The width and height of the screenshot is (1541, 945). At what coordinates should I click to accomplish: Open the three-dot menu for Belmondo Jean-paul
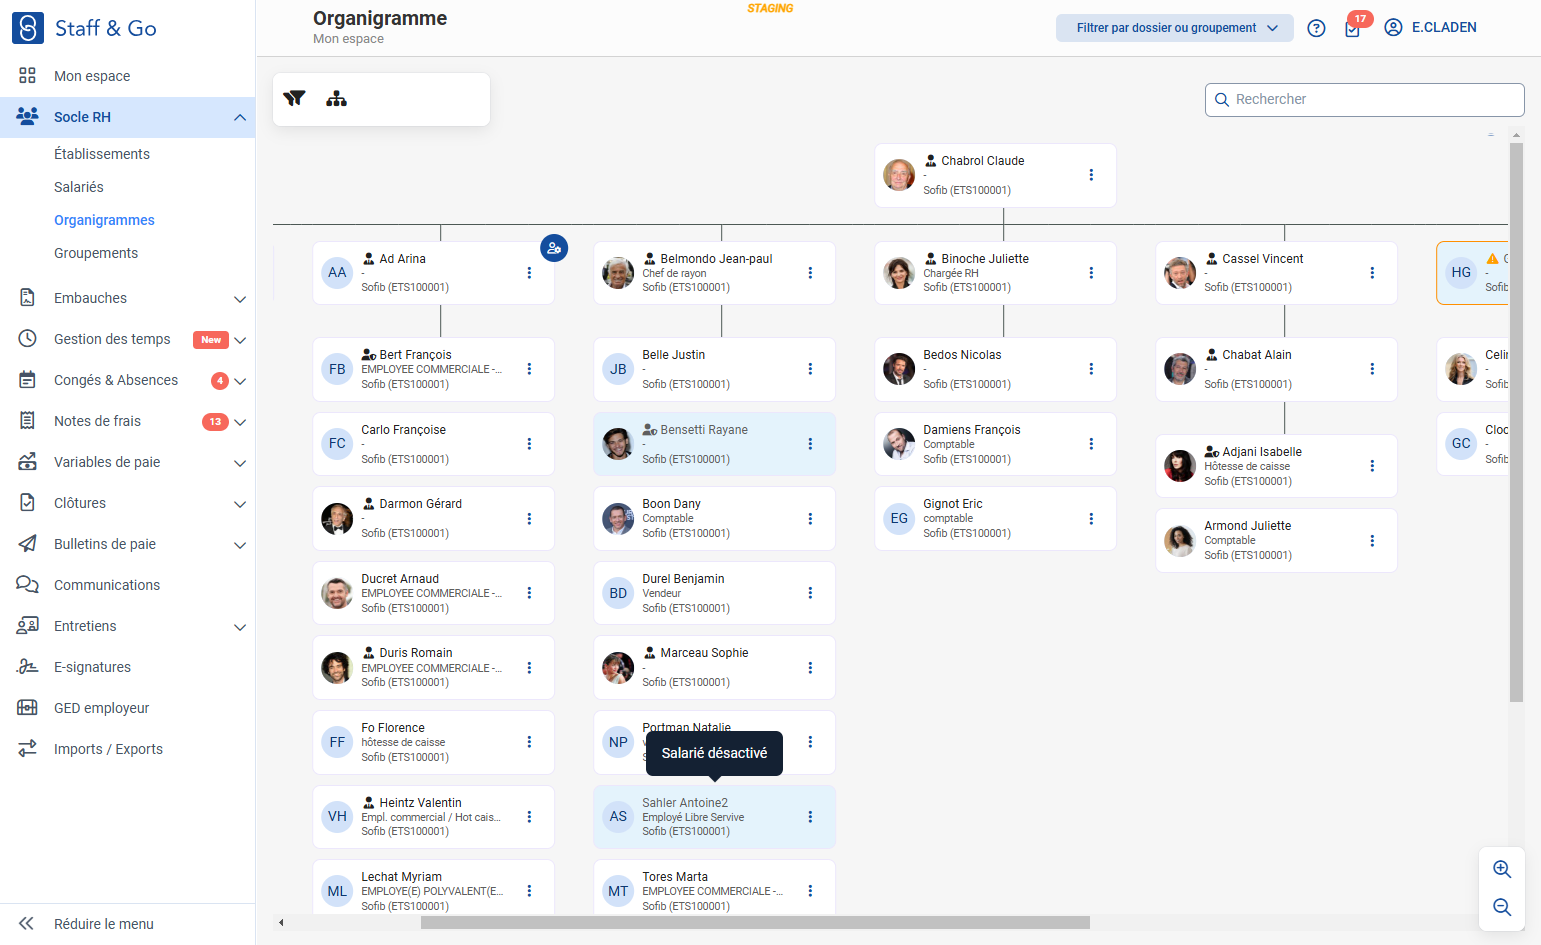(810, 273)
